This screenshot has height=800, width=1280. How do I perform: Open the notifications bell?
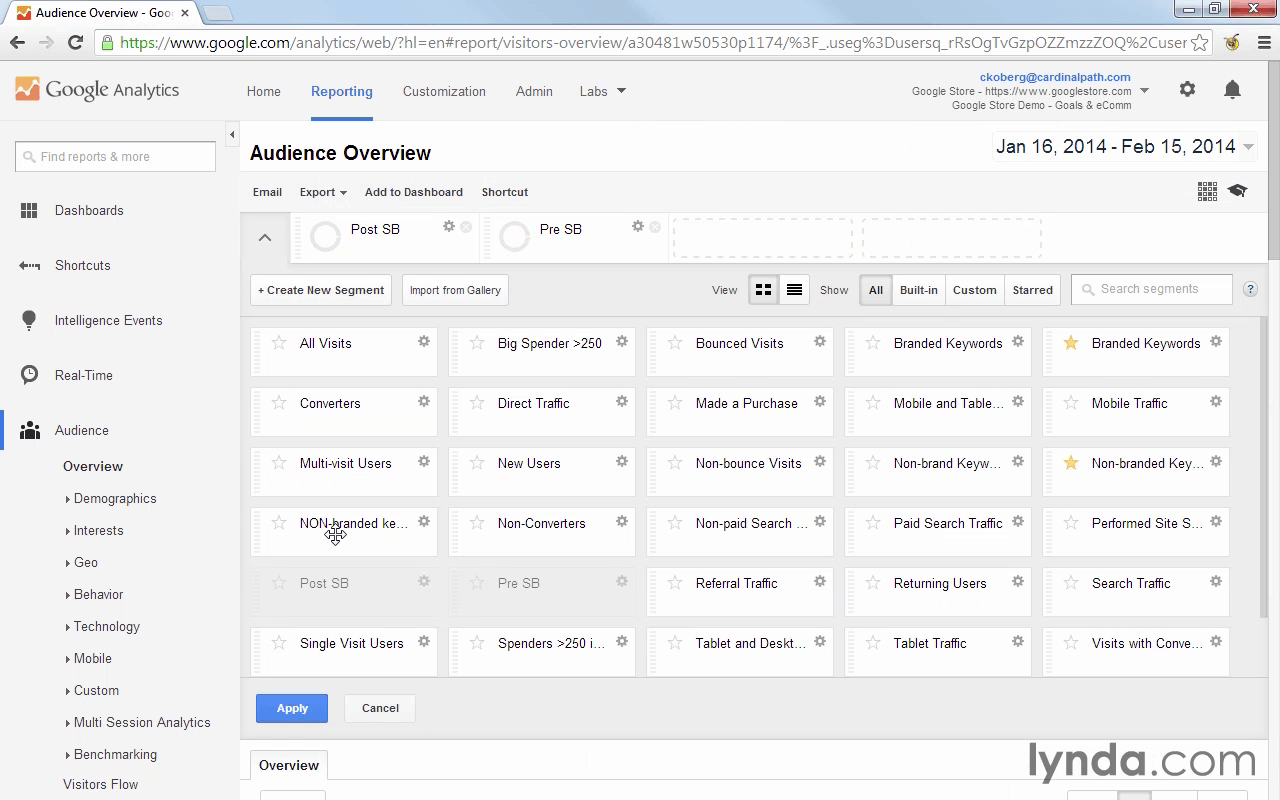coord(1232,89)
